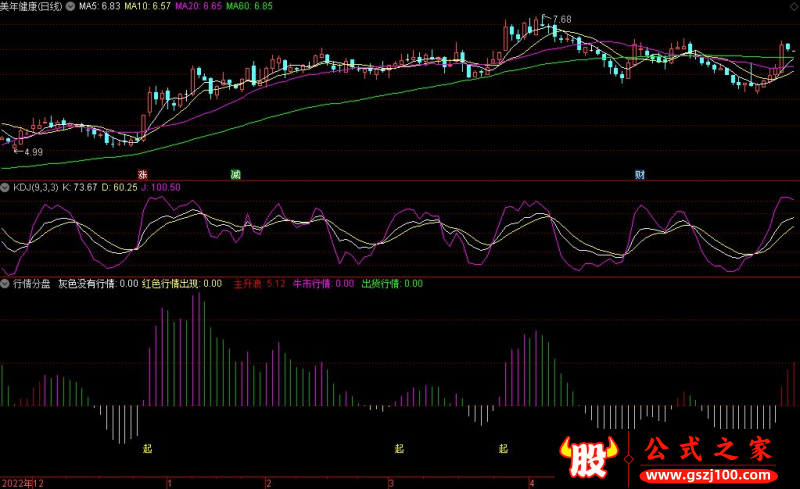The width and height of the screenshot is (800, 489).
Task: Click the 主升浪: 5.12 label
Action: click(x=260, y=284)
